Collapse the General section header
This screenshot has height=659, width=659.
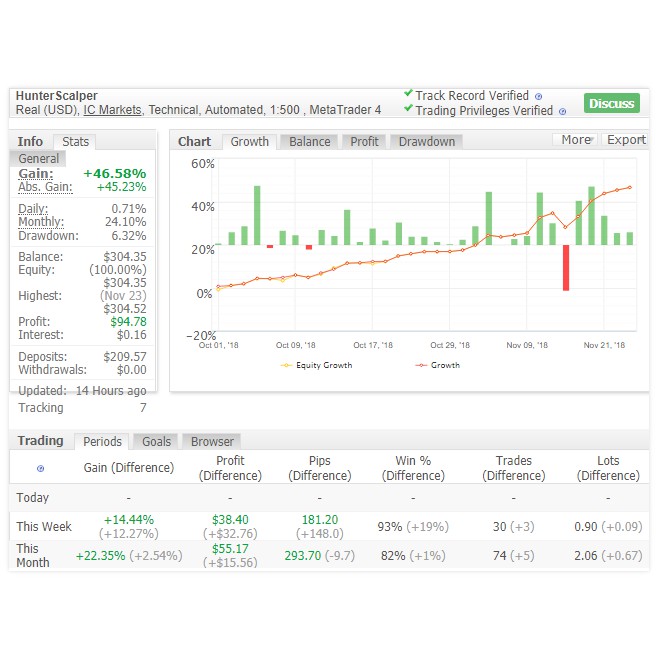[39, 158]
